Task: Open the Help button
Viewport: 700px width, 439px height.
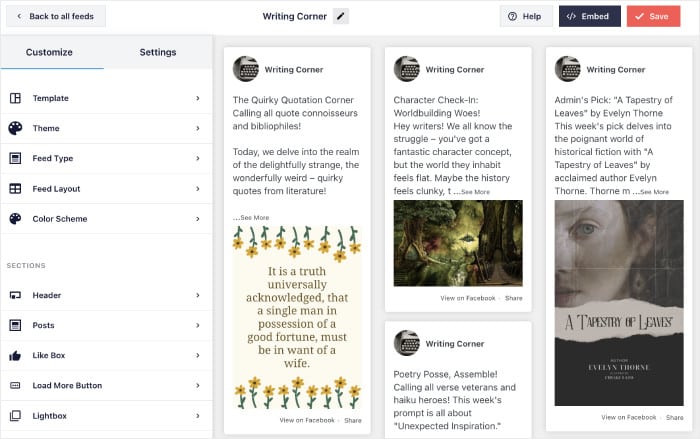Action: pos(526,17)
